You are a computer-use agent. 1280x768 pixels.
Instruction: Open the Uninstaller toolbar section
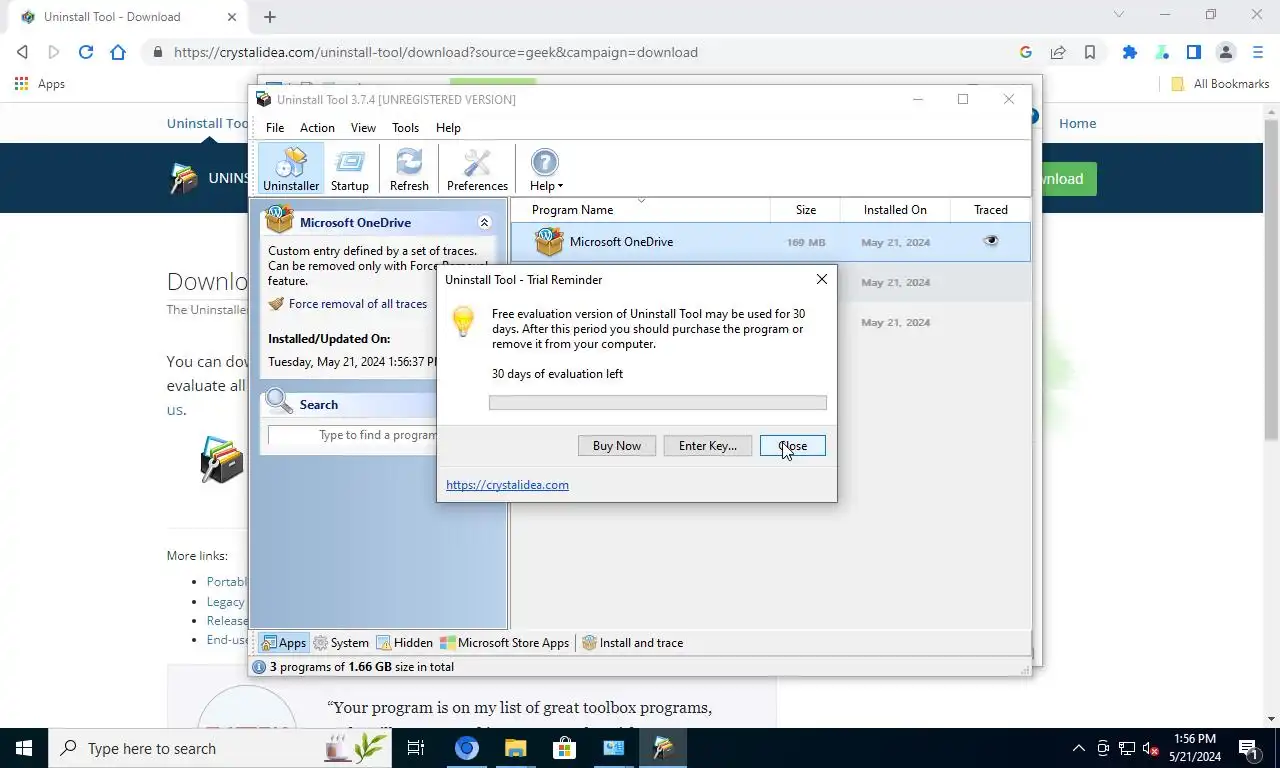[x=291, y=169]
